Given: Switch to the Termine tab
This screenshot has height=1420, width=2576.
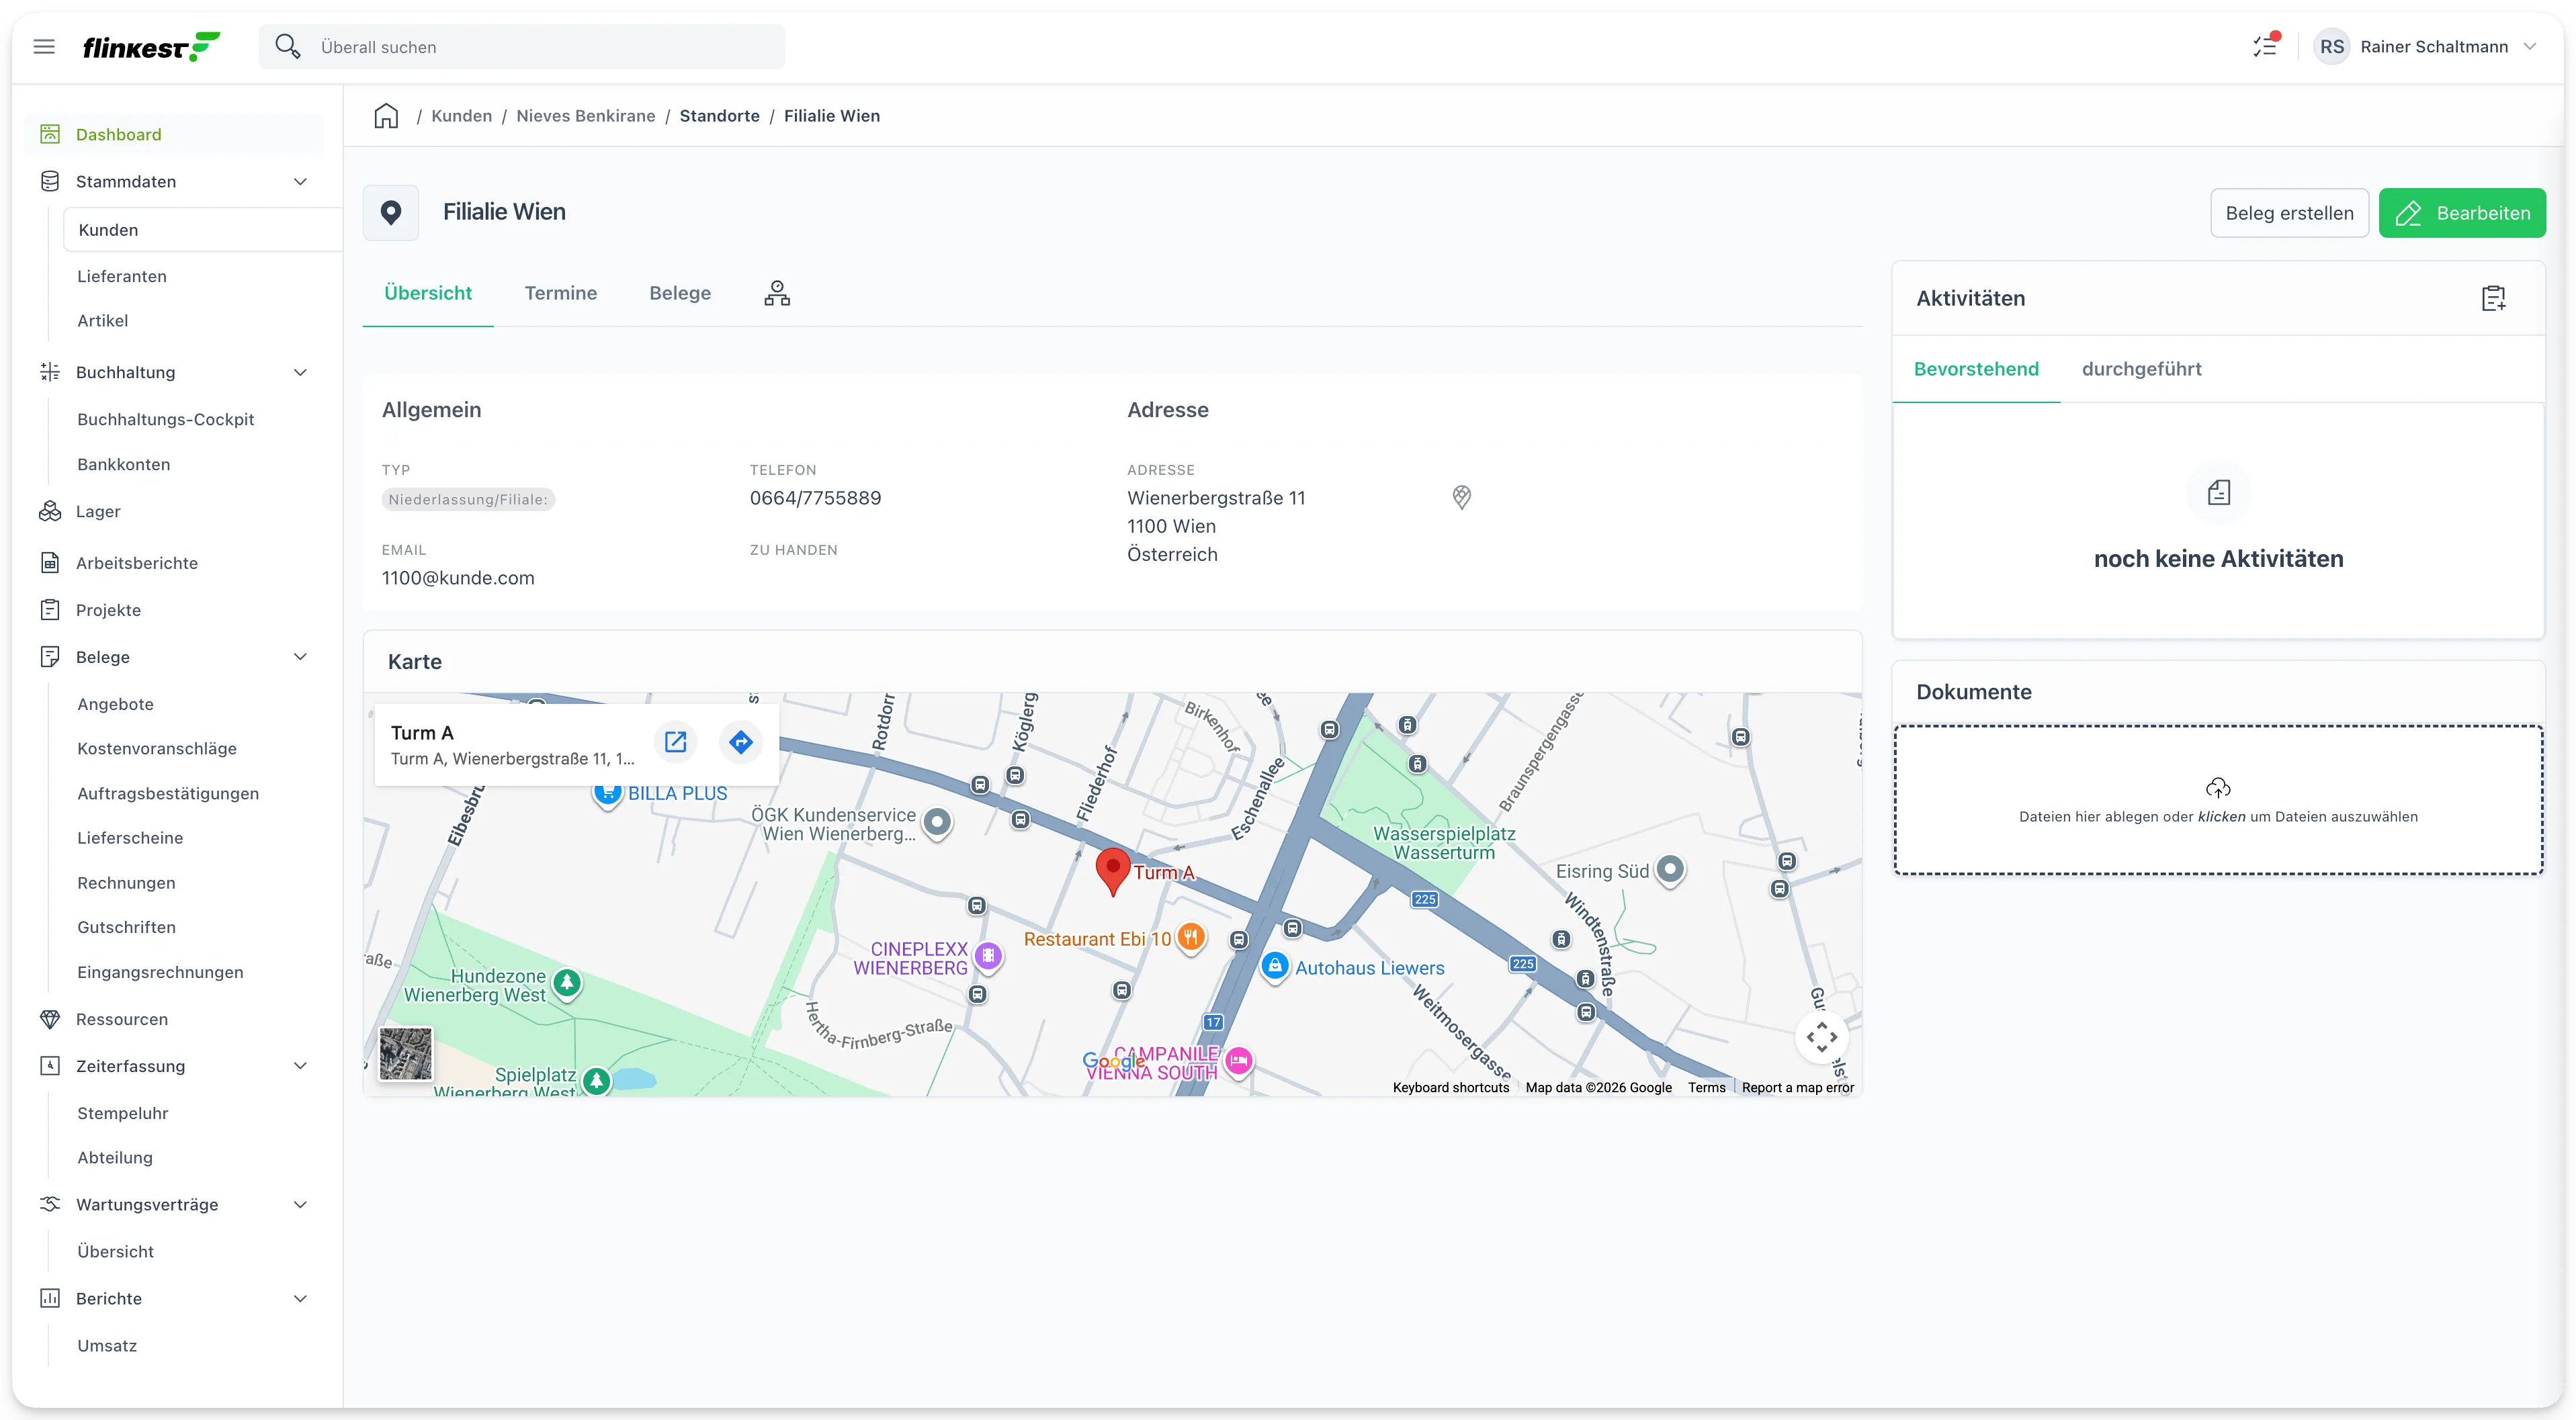Looking at the screenshot, I should tap(560, 293).
